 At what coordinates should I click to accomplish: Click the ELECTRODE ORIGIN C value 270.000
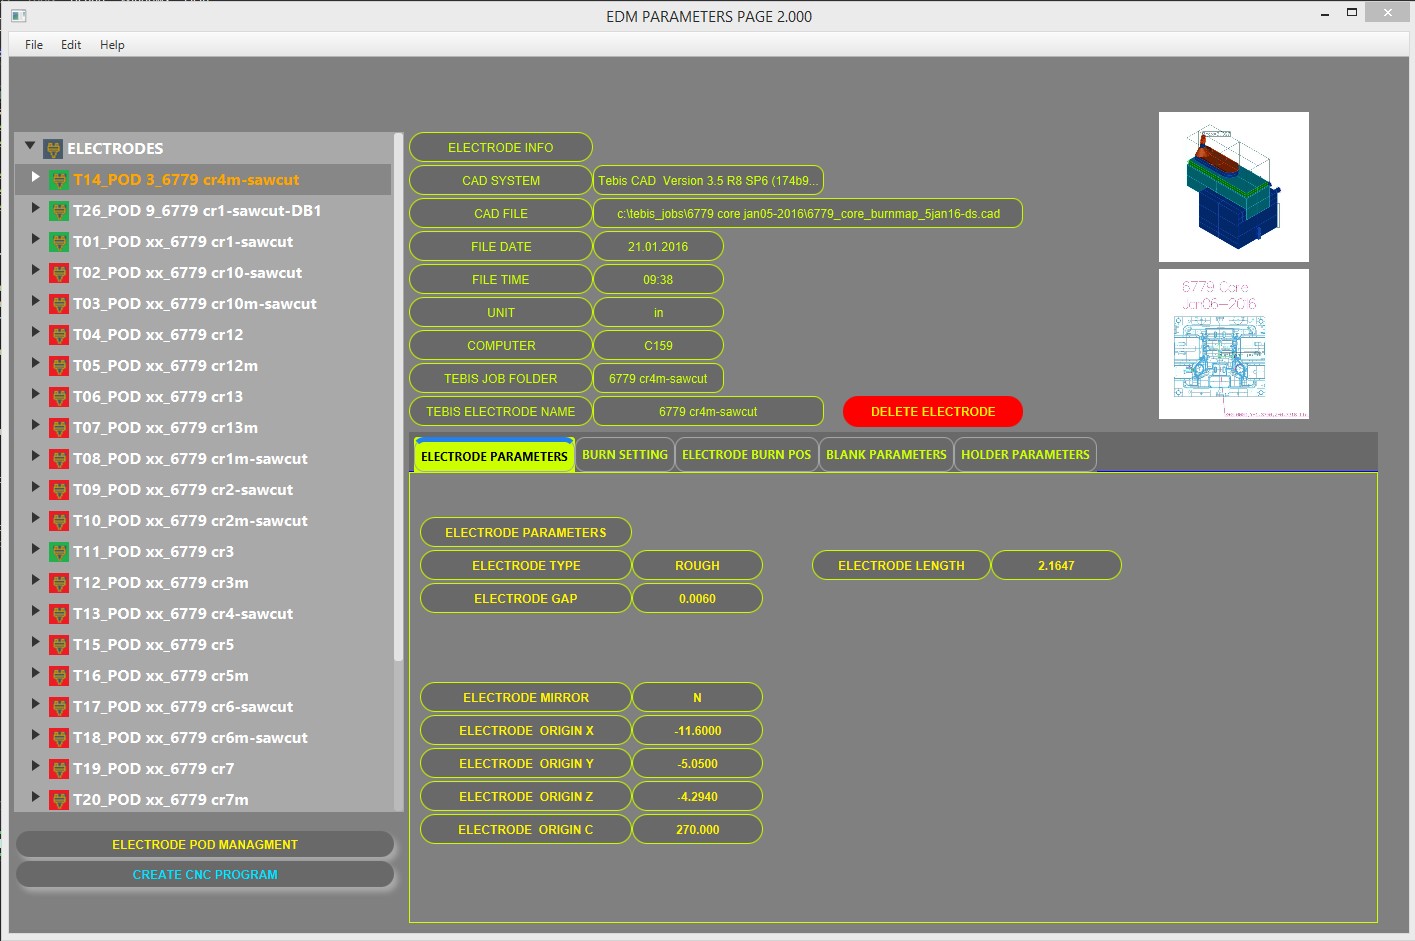coord(698,830)
